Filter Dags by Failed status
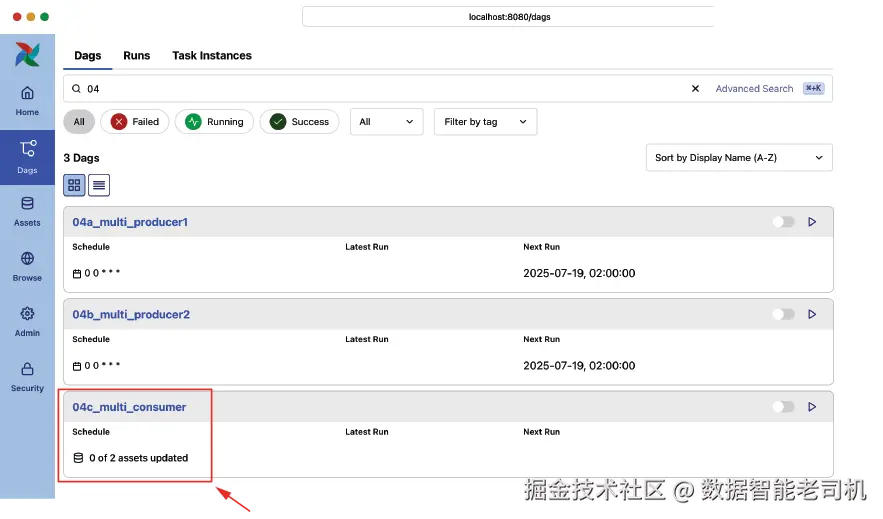 click(135, 122)
